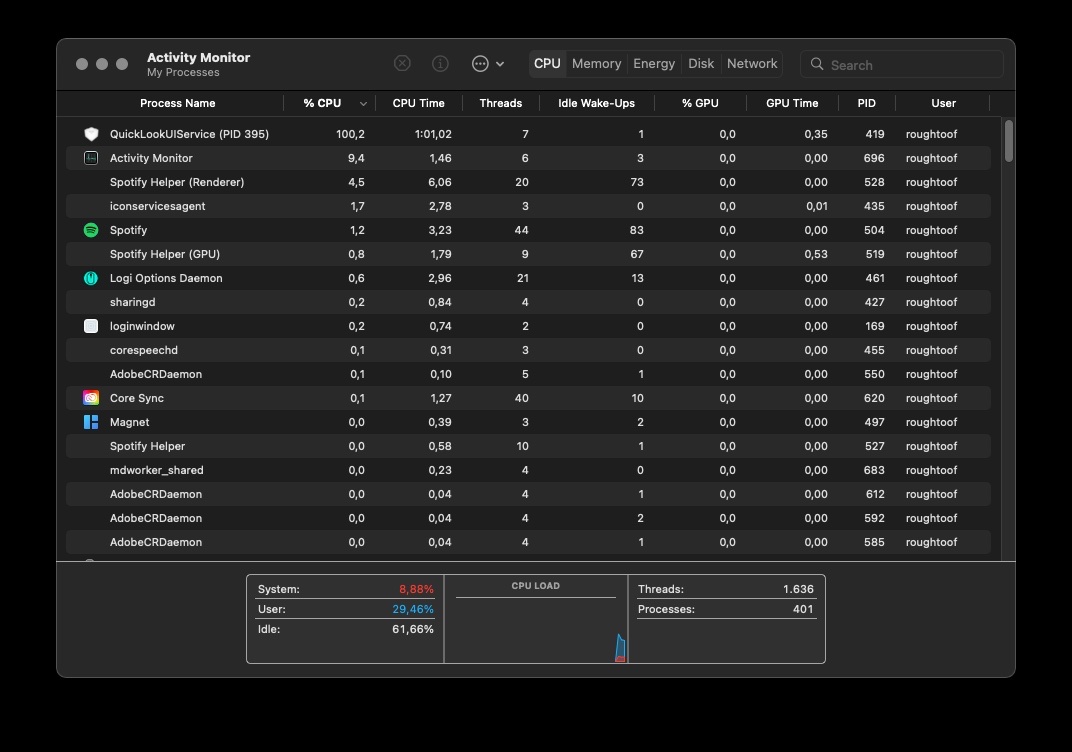
Task: Click the Core Sync Creative Cloud icon
Action: tap(91, 398)
